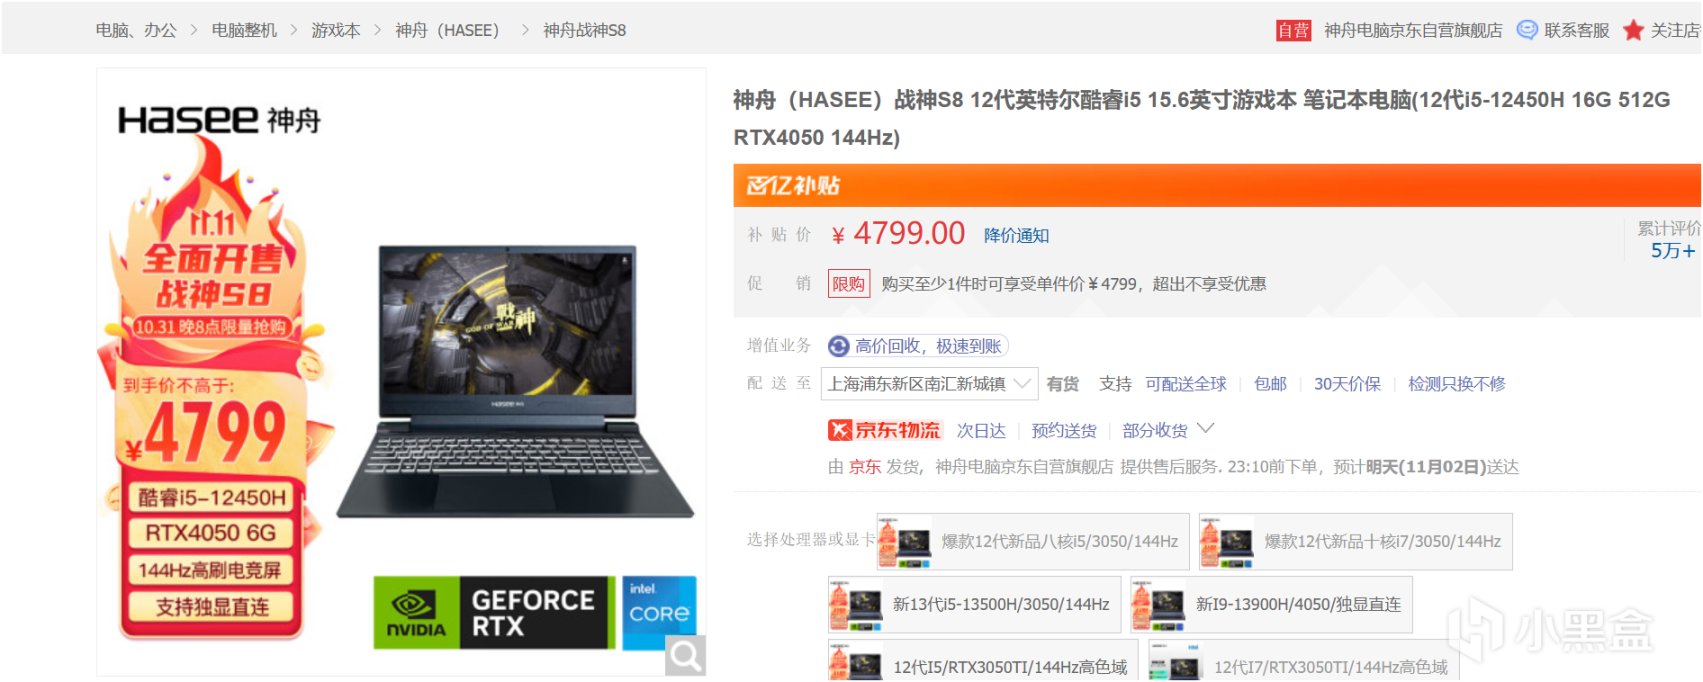Click the 关注店铺 star icon
The image size is (1703, 682).
pos(1633,30)
